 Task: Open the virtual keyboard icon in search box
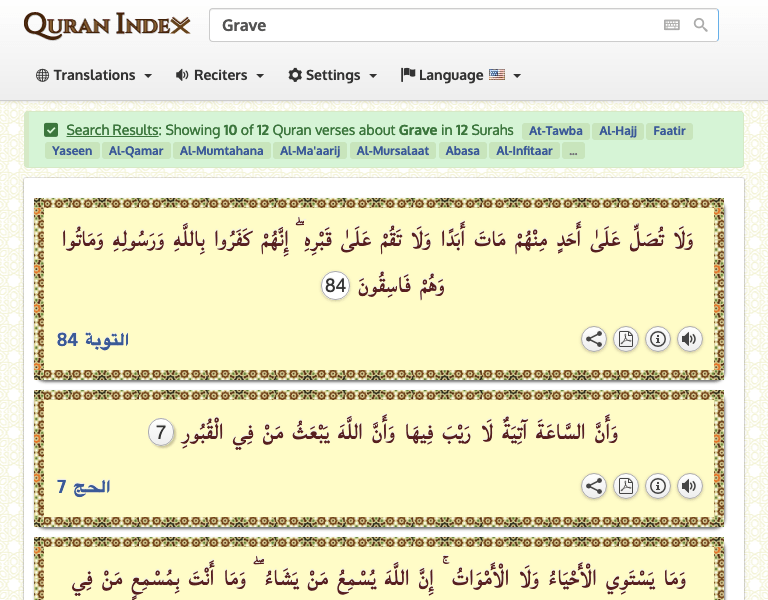coord(672,25)
